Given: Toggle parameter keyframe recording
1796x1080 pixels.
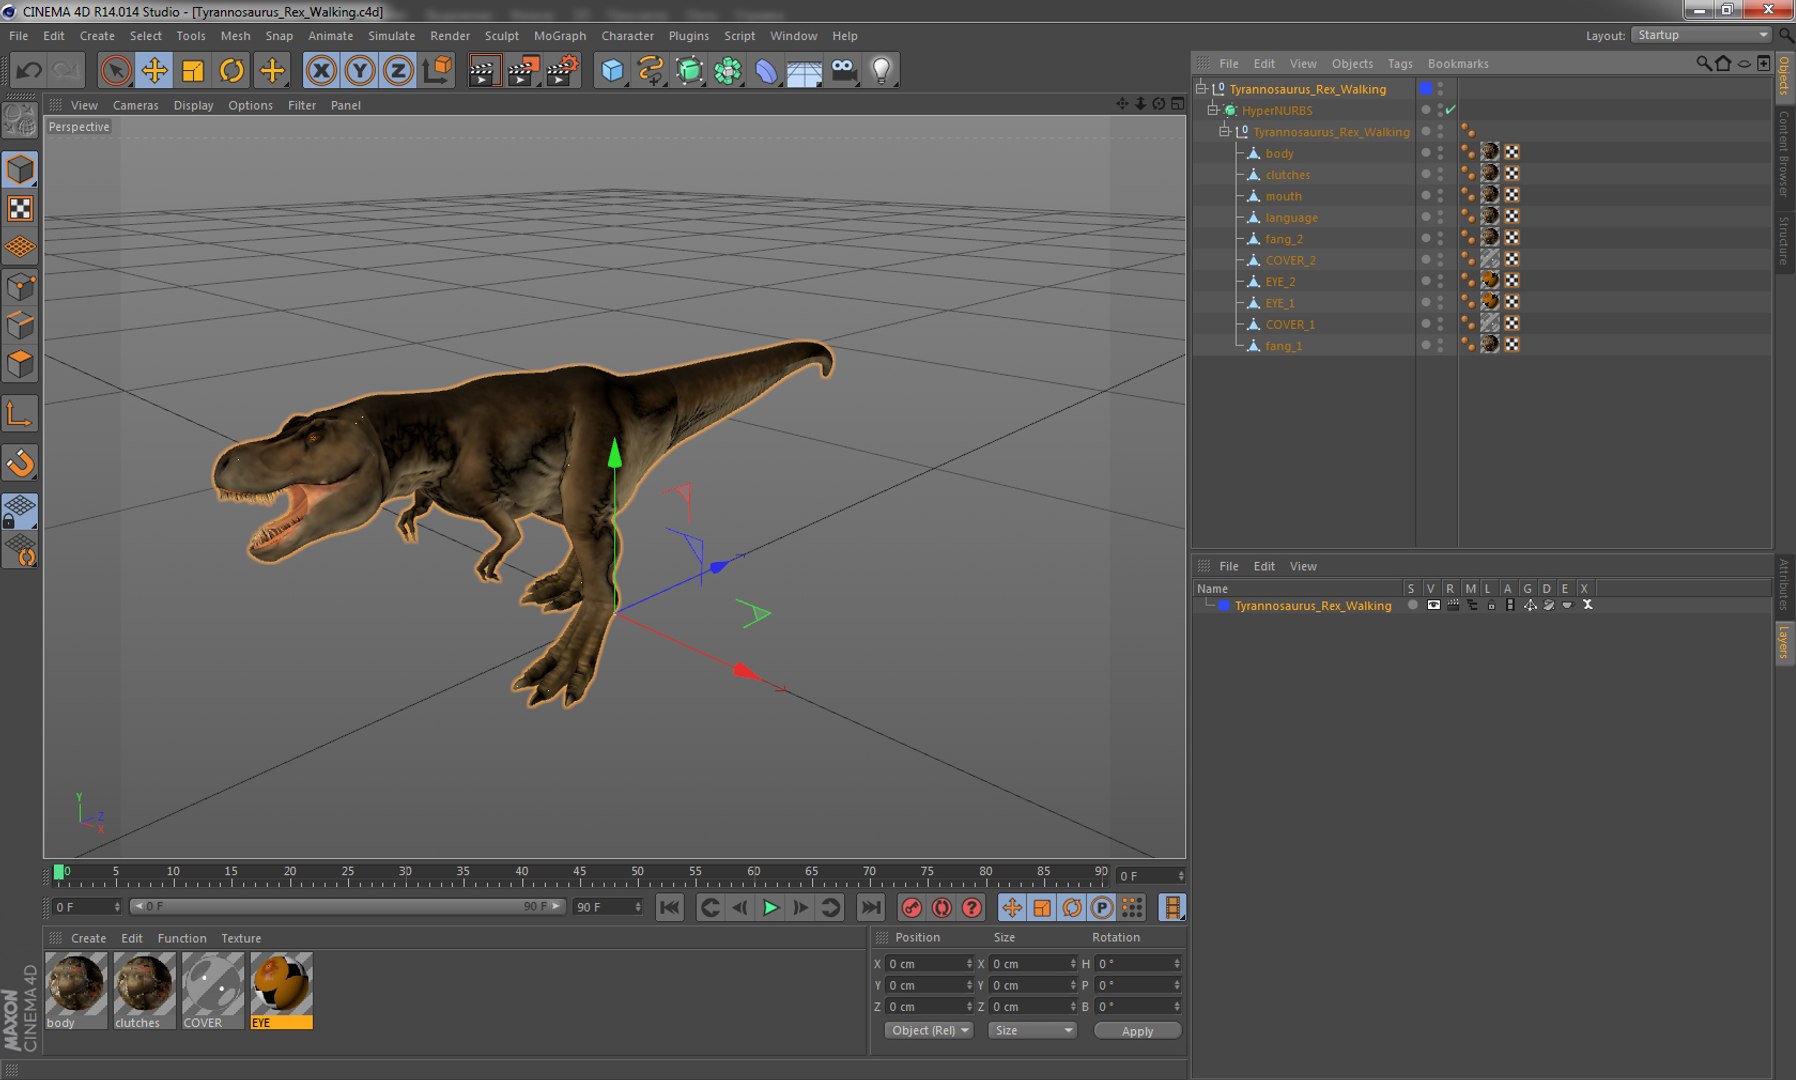Looking at the screenshot, I should point(1102,908).
